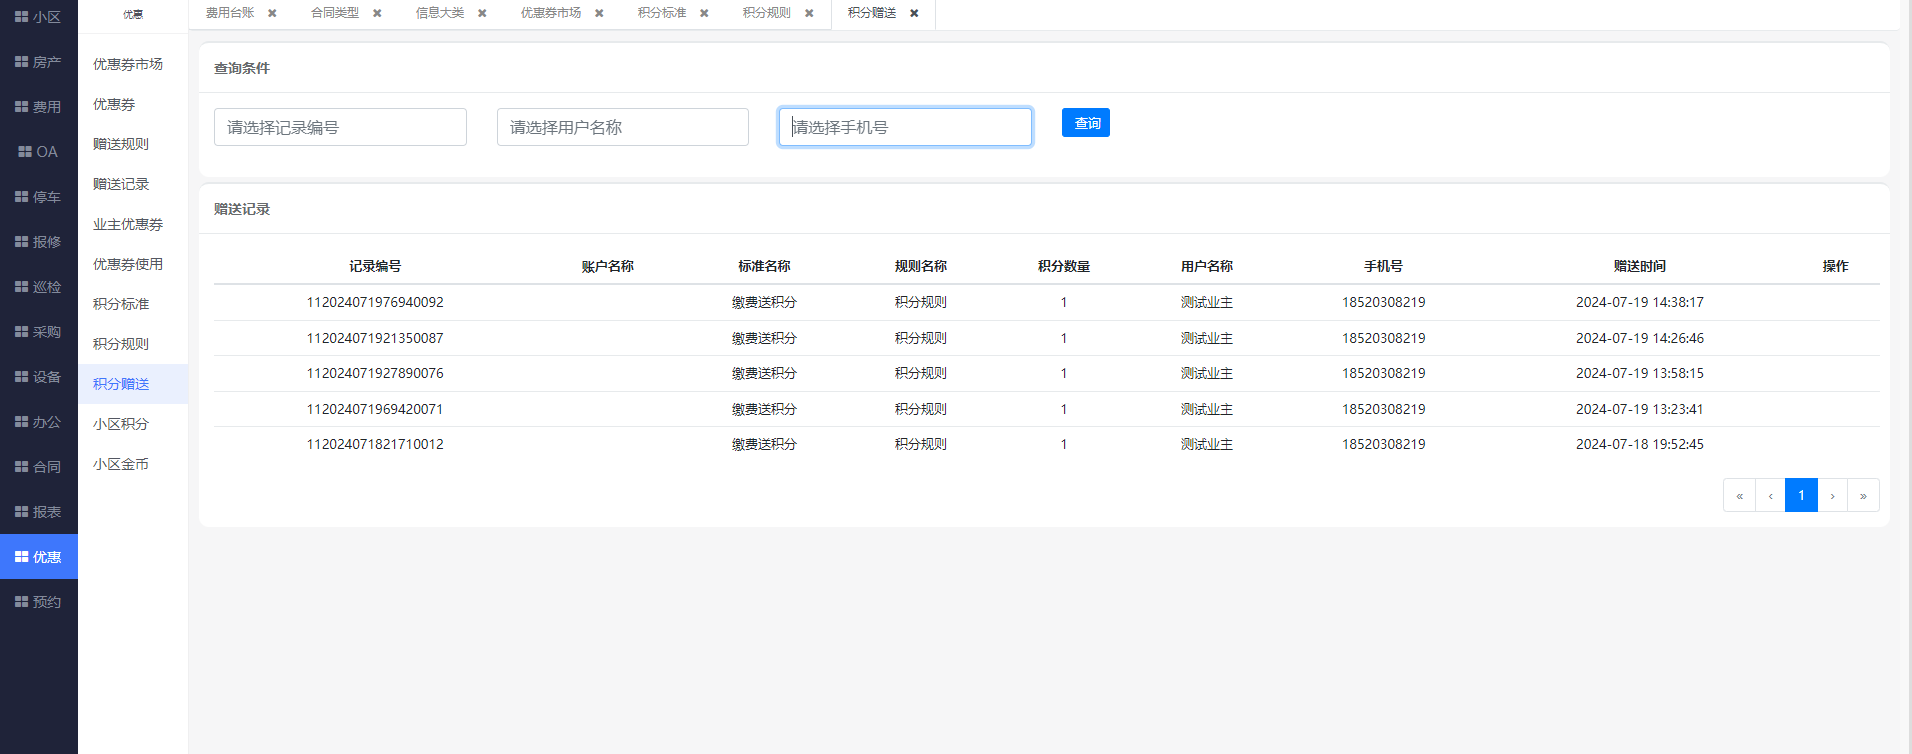
Task: Switch to the 合同类型 tab
Action: [335, 13]
